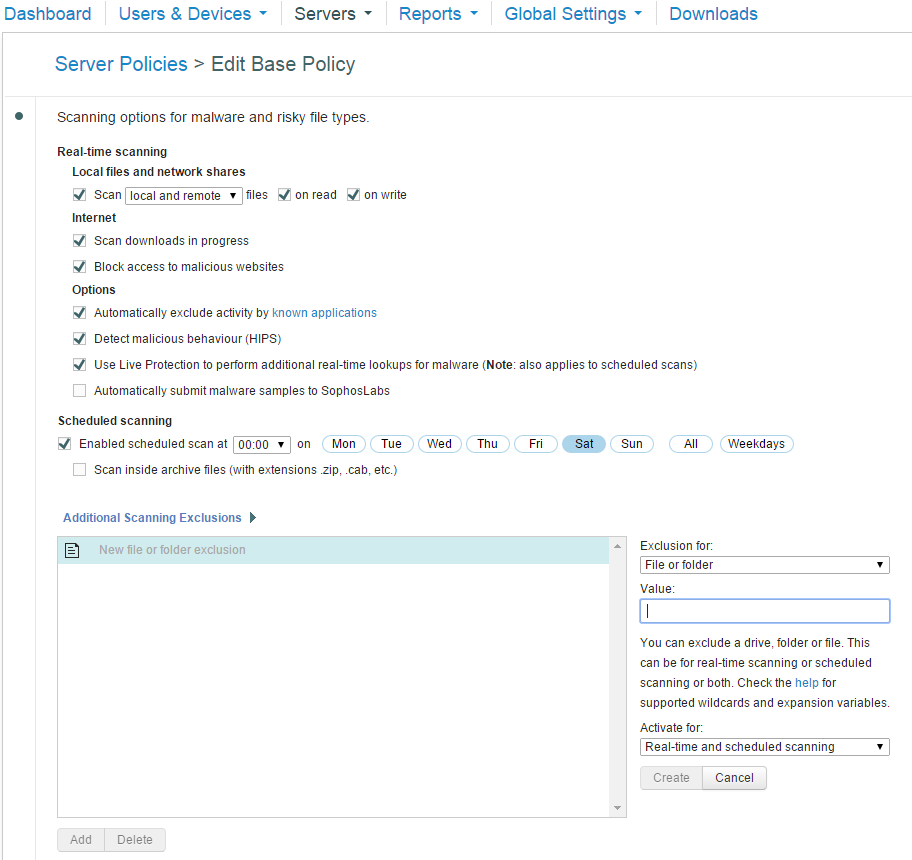Expand Additional Scanning Exclusions arrow
Screen dimensions: 912x860
tap(253, 518)
